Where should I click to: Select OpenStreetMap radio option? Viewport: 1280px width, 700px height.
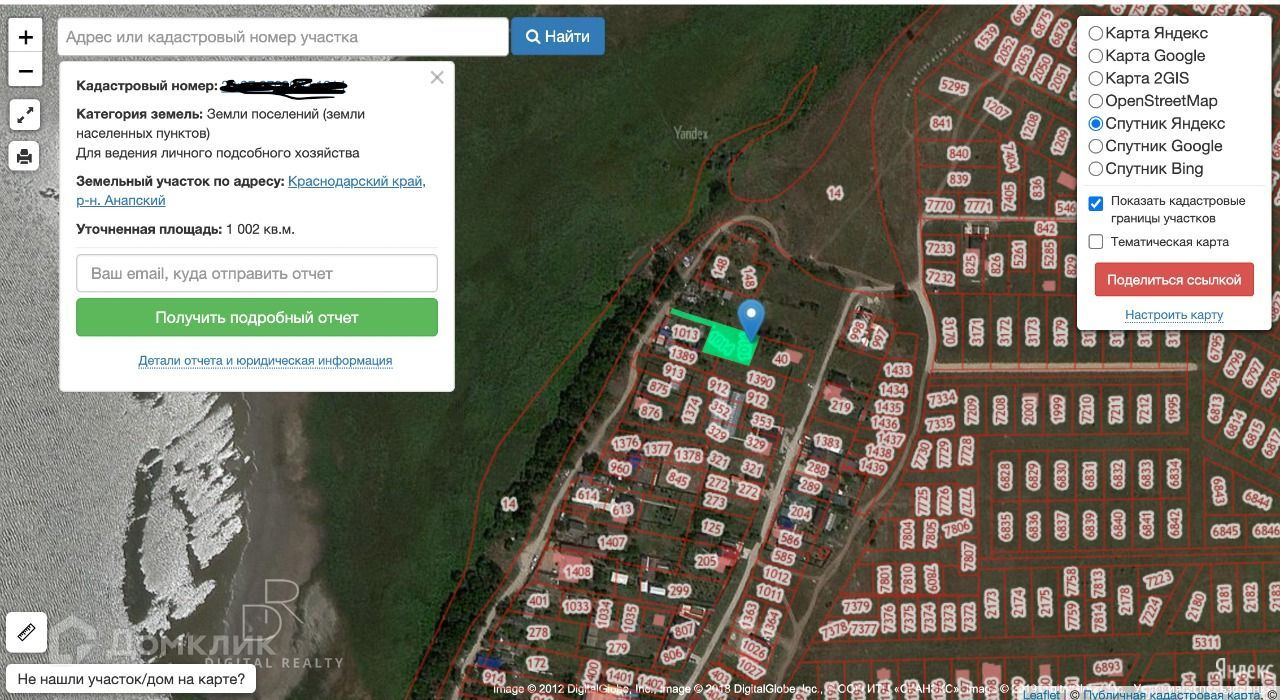pos(1096,101)
